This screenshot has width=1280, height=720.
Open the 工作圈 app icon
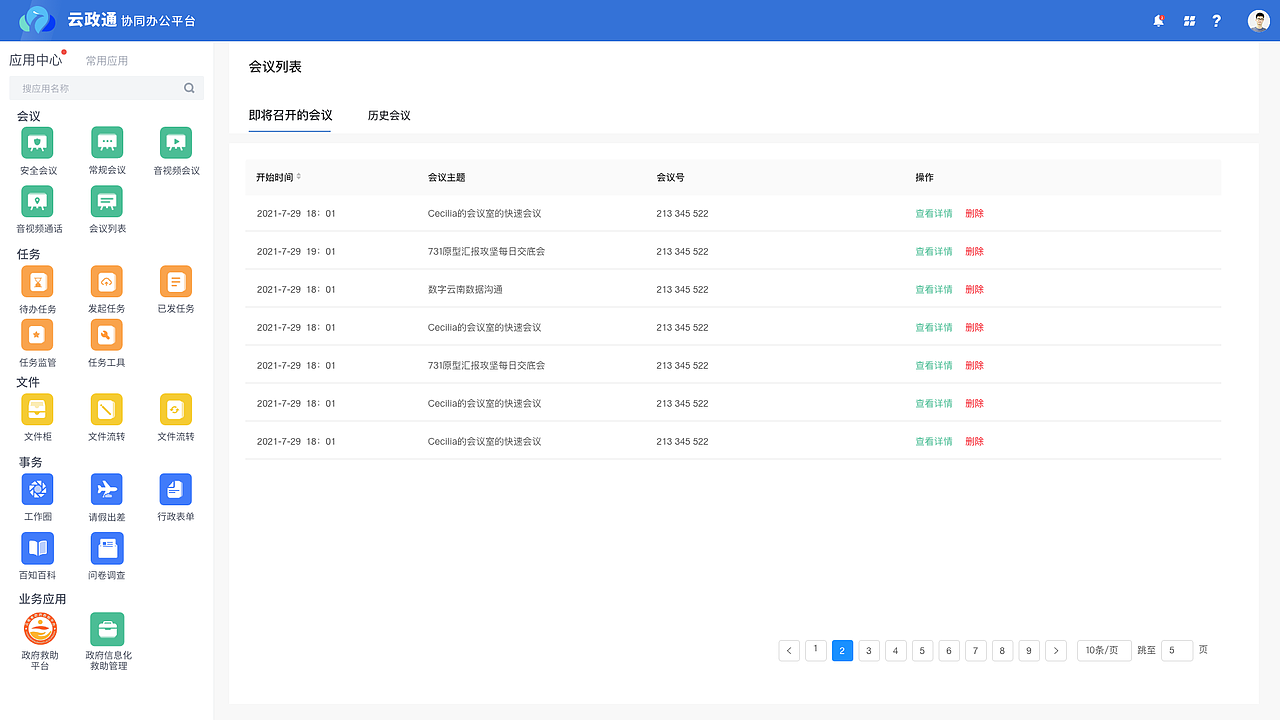click(x=38, y=489)
